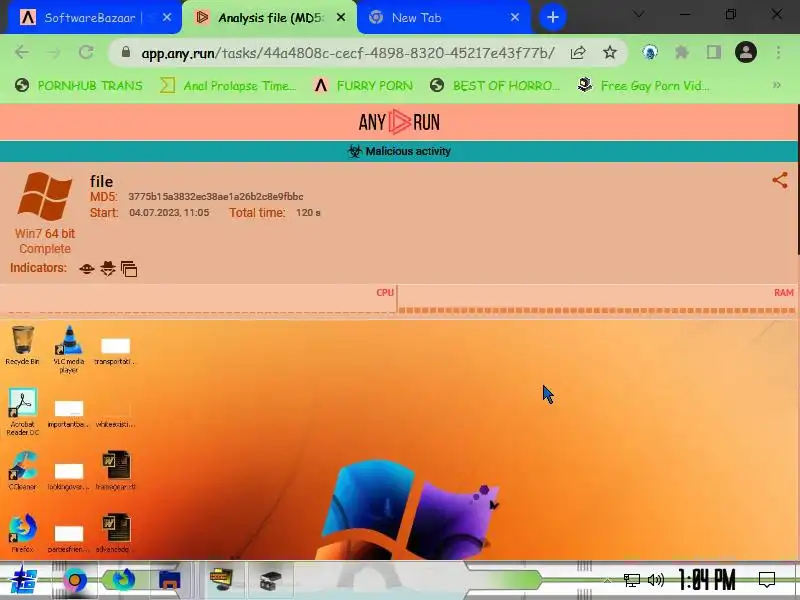Open Firefox from the taskbar
Viewport: 800px width, 600px height.
tap(122, 580)
